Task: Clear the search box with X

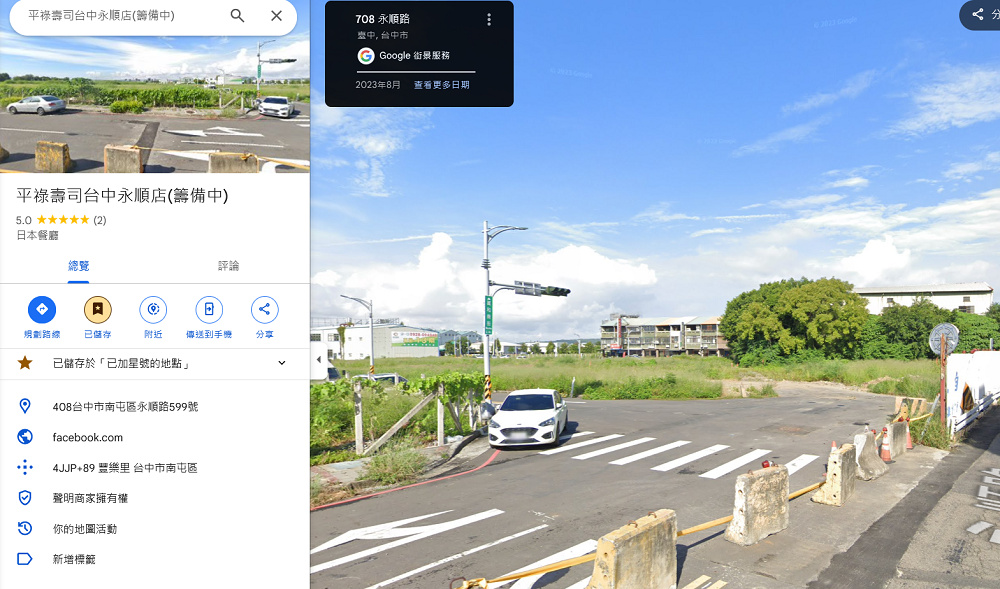Action: coord(276,16)
